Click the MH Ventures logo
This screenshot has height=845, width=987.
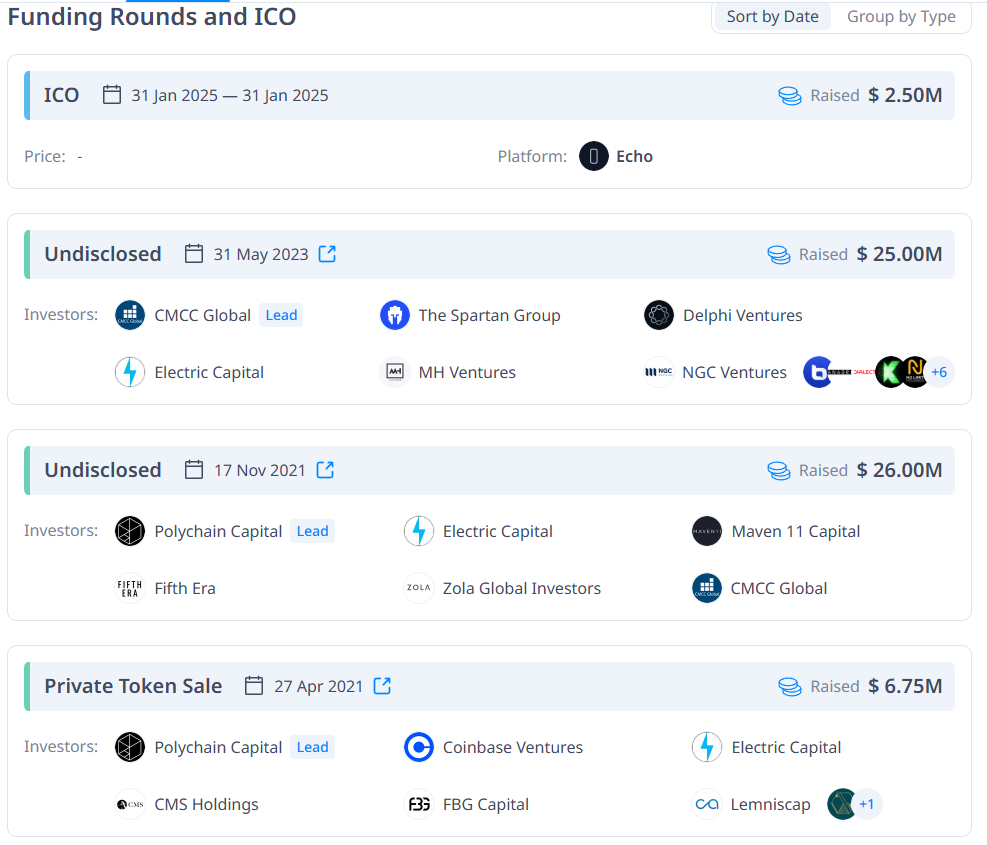(395, 372)
